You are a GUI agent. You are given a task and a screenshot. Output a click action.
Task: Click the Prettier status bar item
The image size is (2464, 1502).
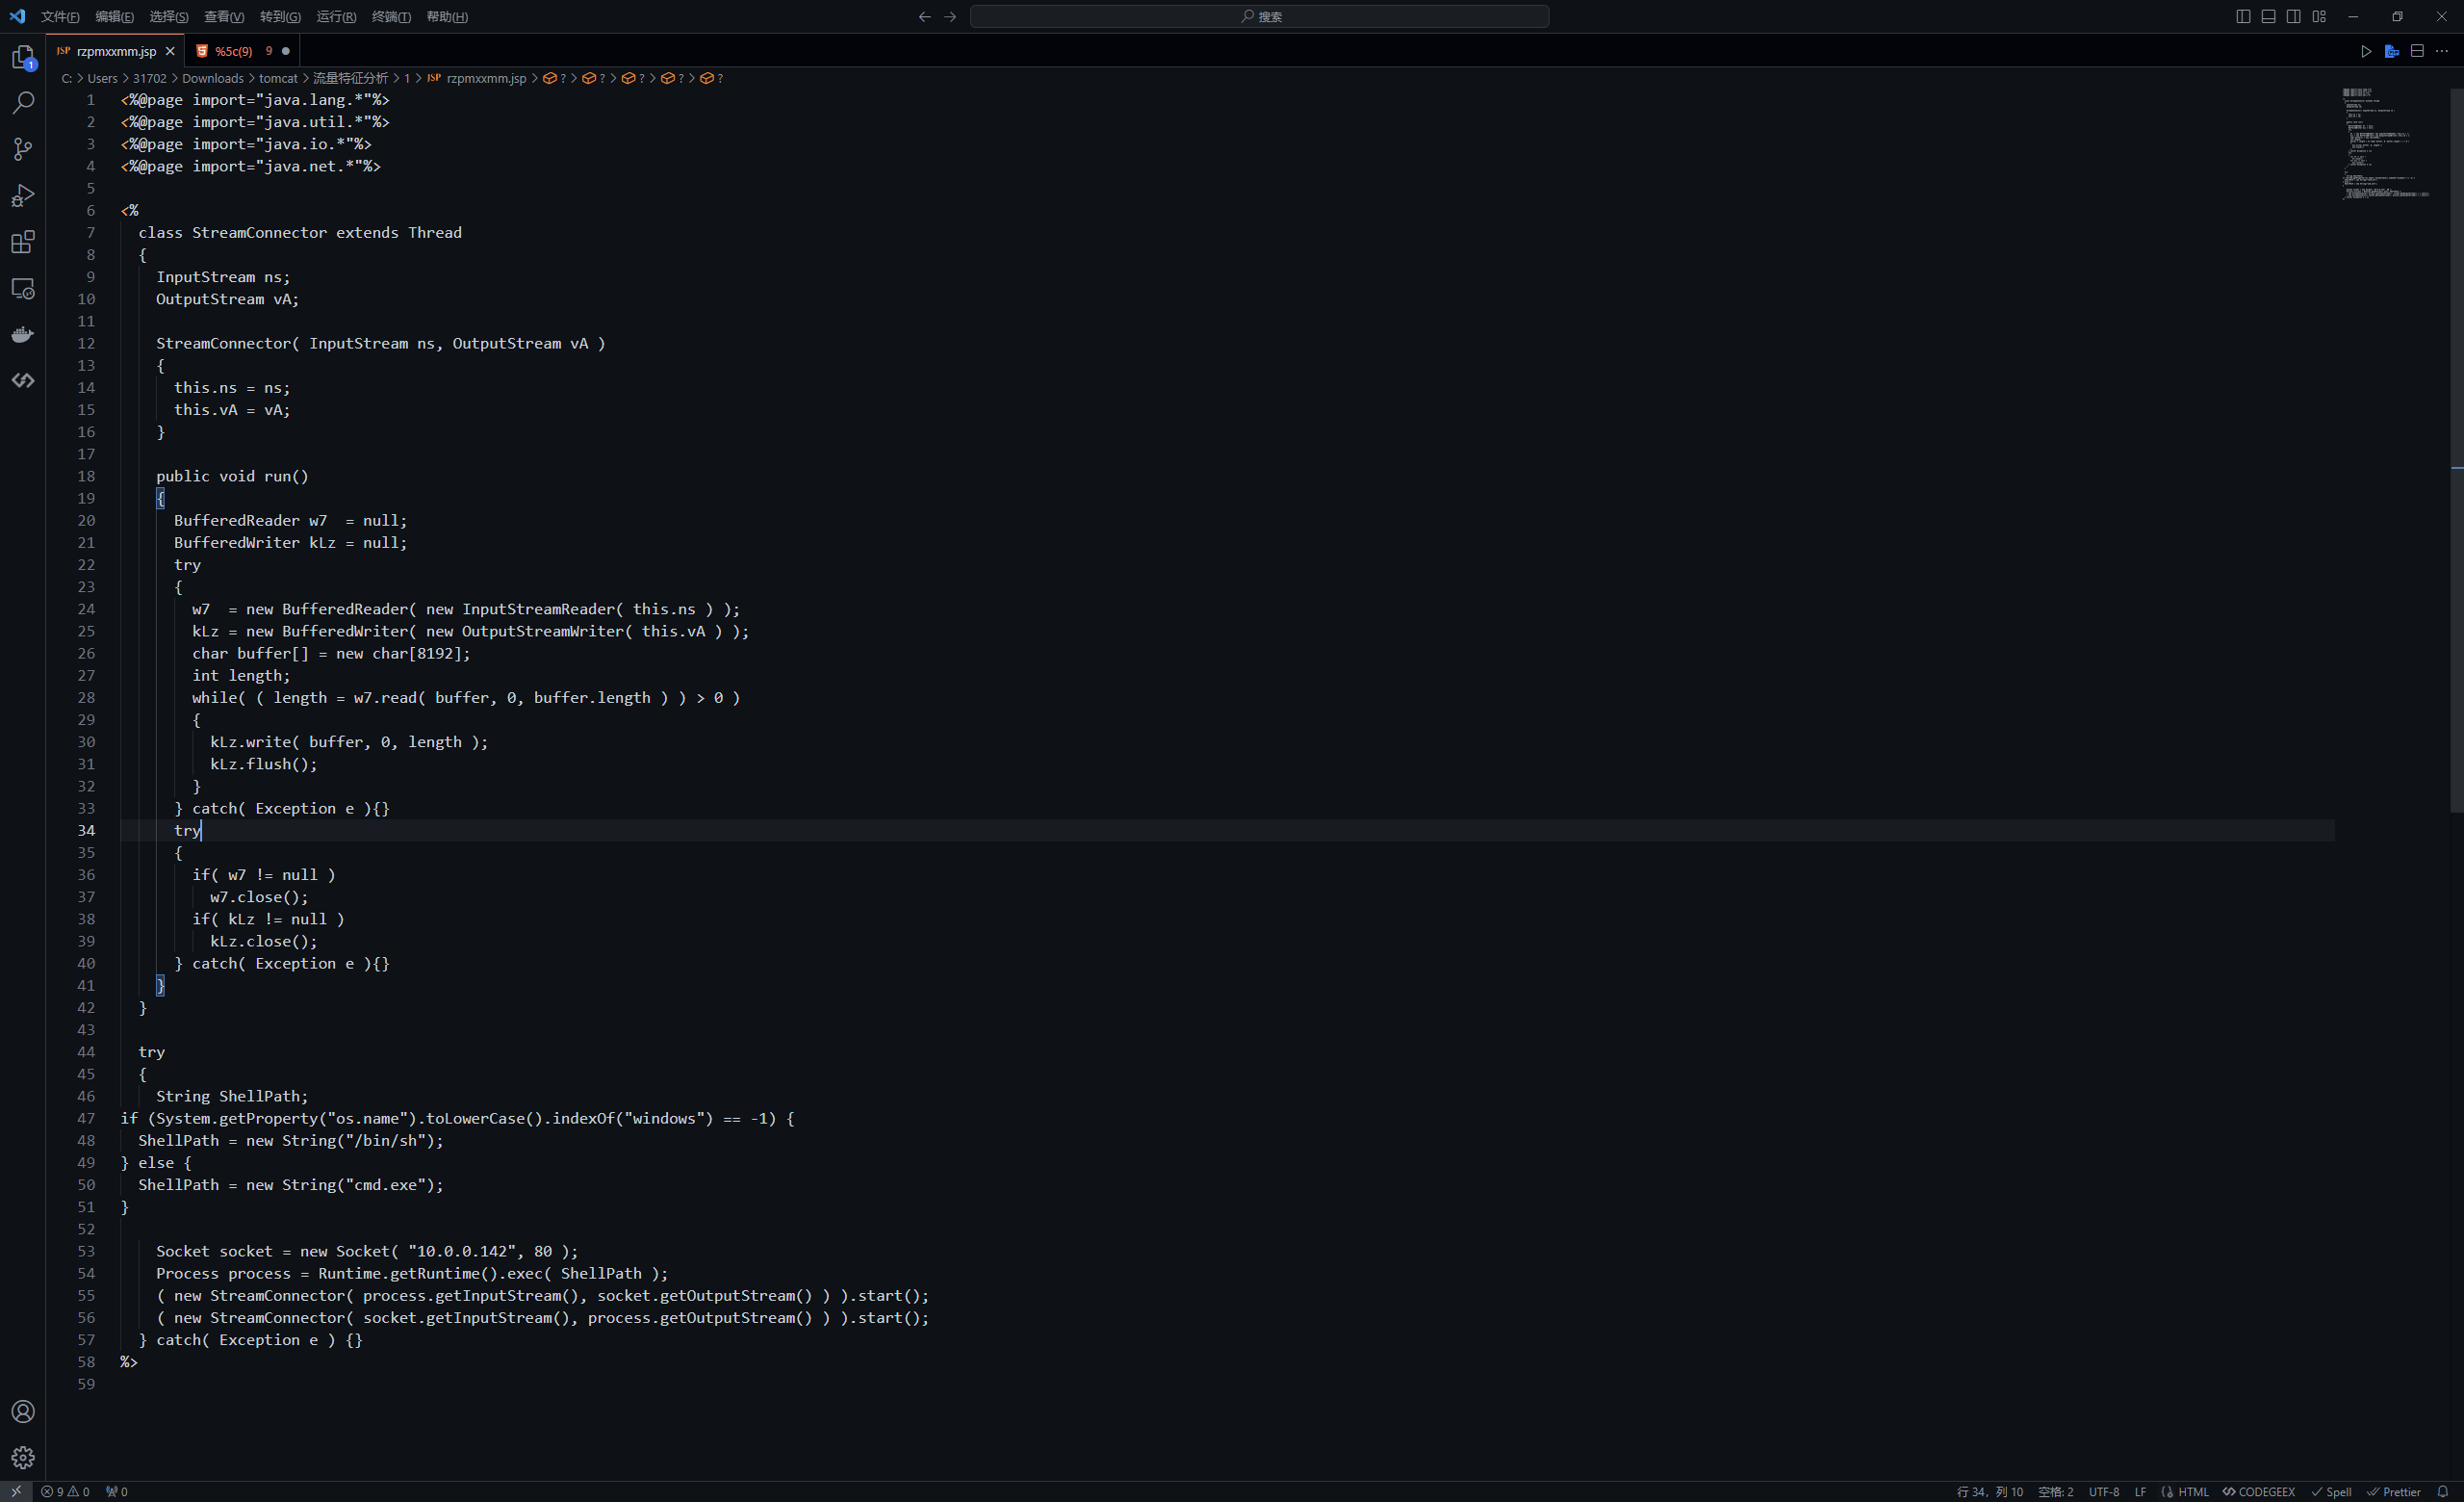click(2393, 1491)
